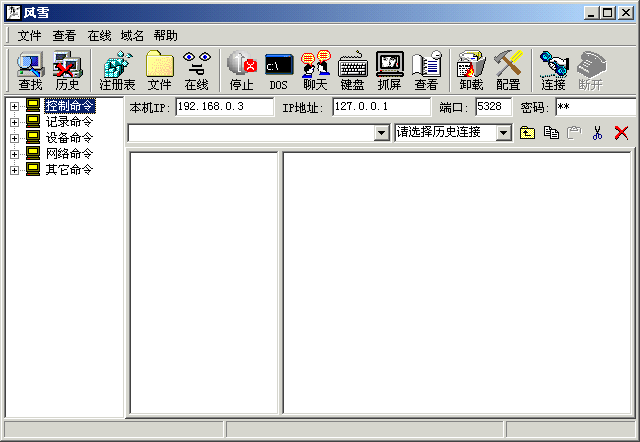This screenshot has height=442, width=640.
Task: Open the 聊天 (Chat) tool
Action: (315, 70)
